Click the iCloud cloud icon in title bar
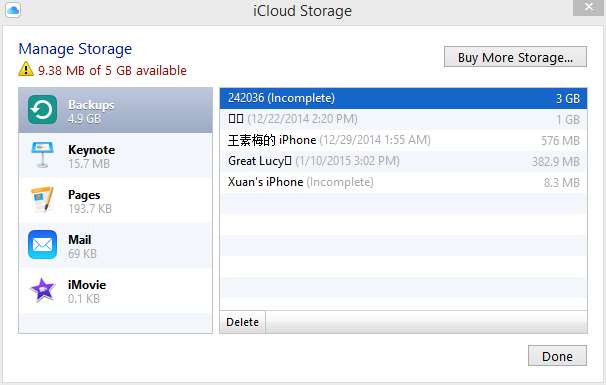This screenshot has width=606, height=385. click(x=13, y=10)
